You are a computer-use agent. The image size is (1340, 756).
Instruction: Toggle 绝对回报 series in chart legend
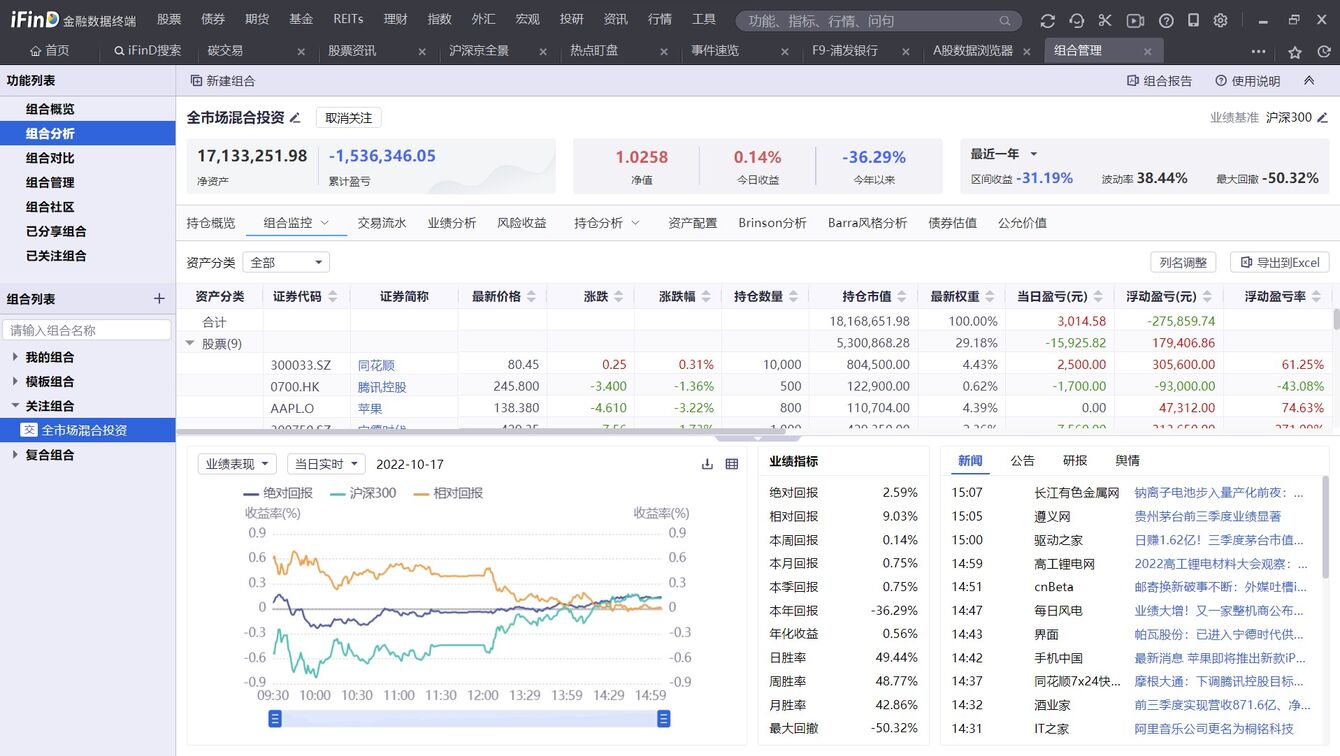(278, 493)
